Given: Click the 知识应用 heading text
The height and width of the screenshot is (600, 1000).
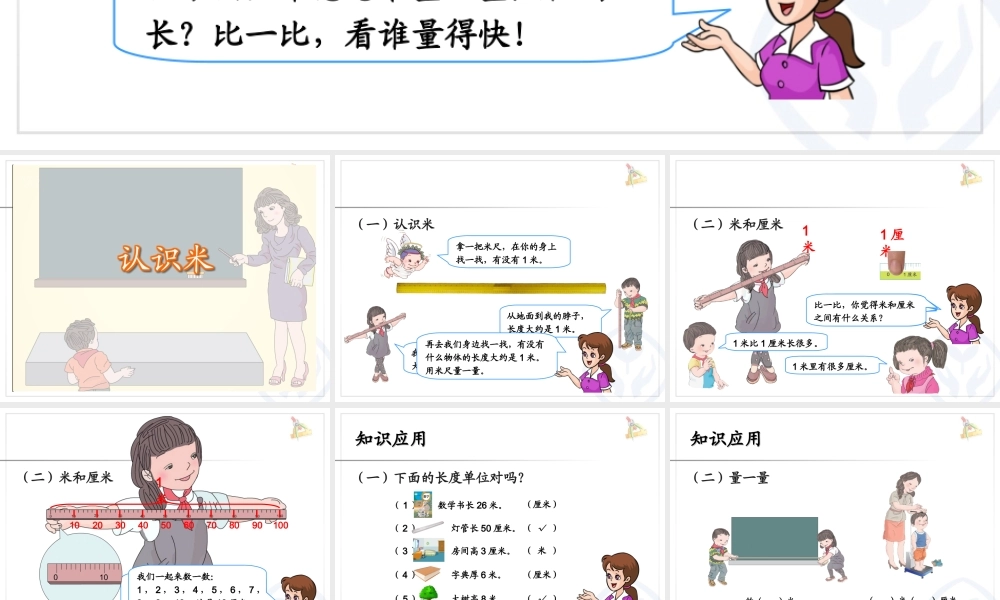Looking at the screenshot, I should pyautogui.click(x=390, y=437).
